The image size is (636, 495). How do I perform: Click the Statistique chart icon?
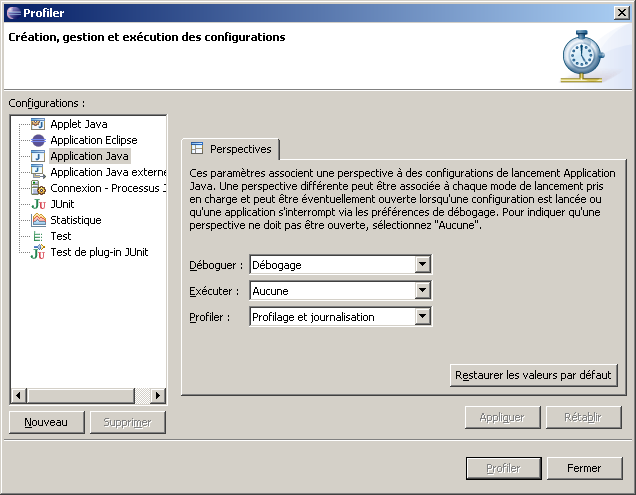click(x=39, y=220)
